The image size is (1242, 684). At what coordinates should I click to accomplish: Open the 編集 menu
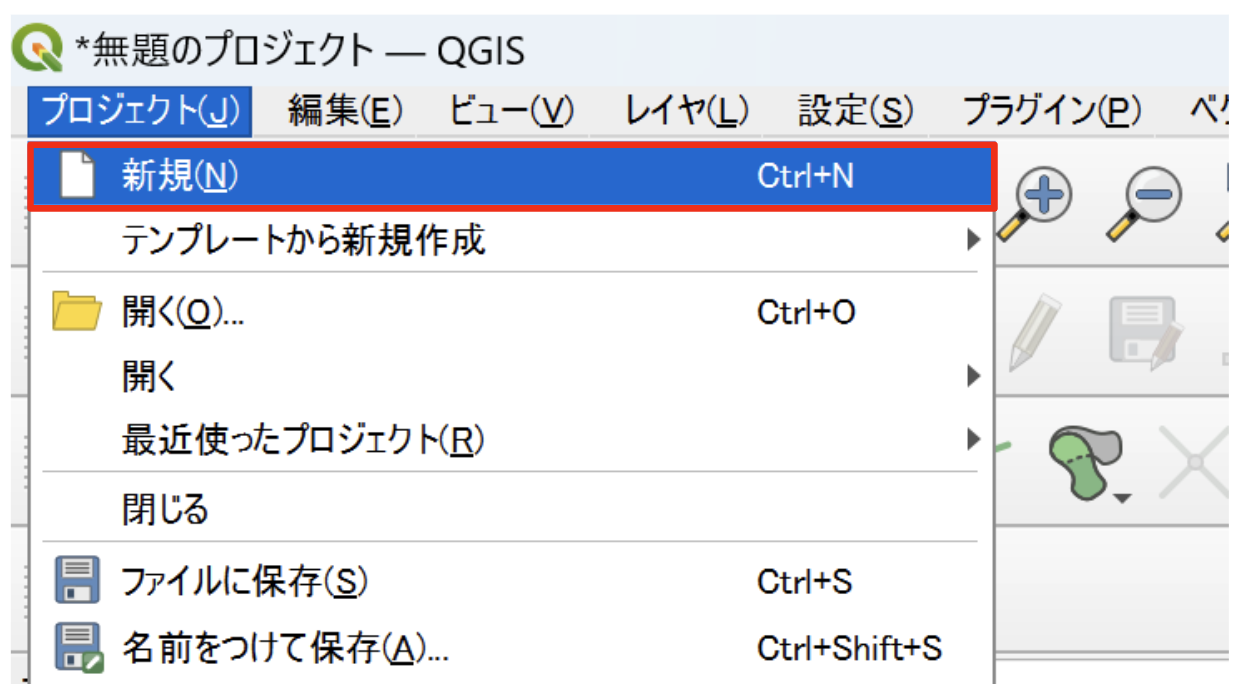click(x=345, y=112)
